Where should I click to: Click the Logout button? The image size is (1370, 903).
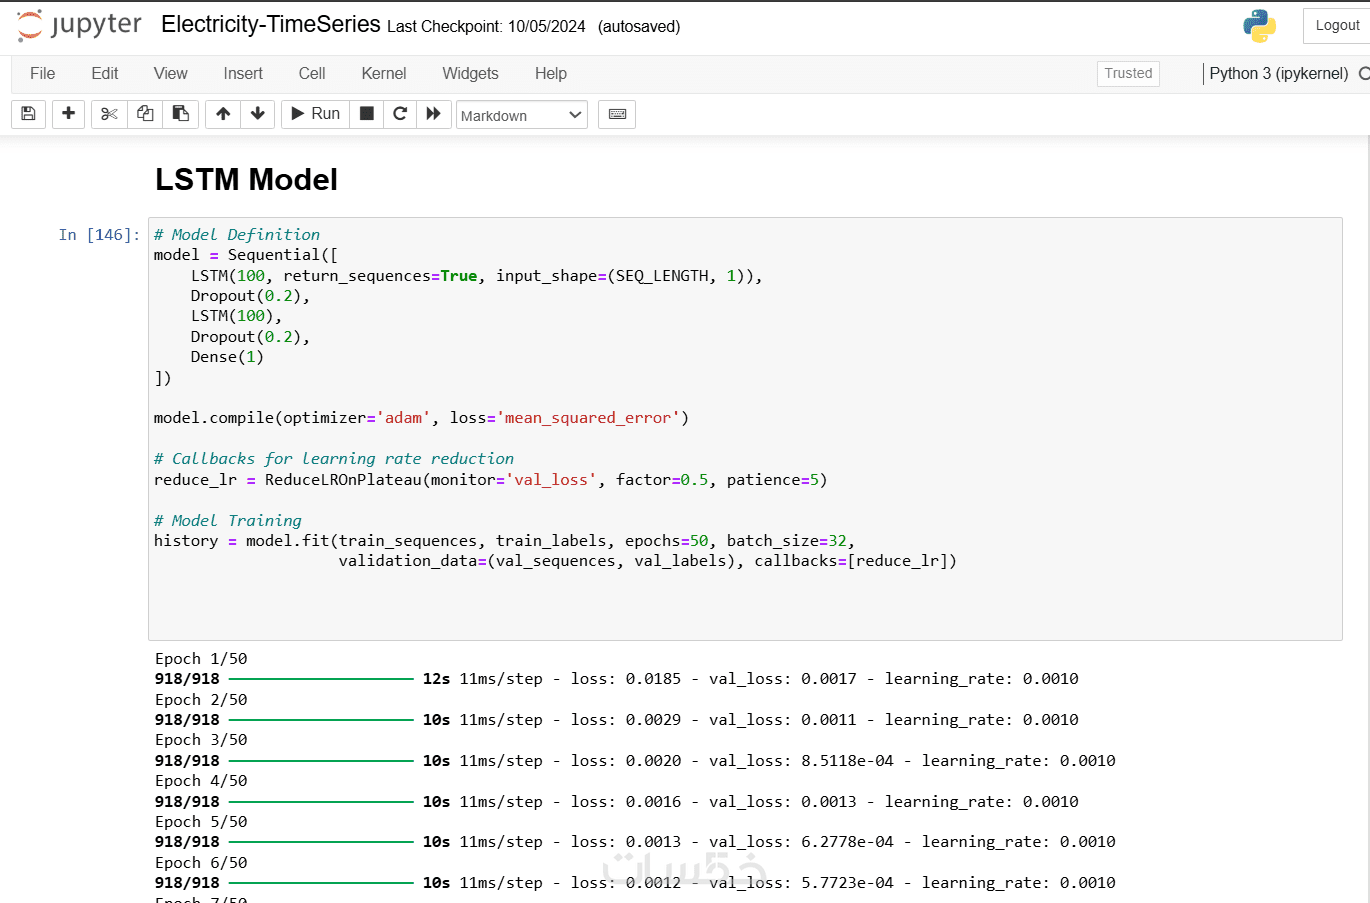coord(1337,26)
